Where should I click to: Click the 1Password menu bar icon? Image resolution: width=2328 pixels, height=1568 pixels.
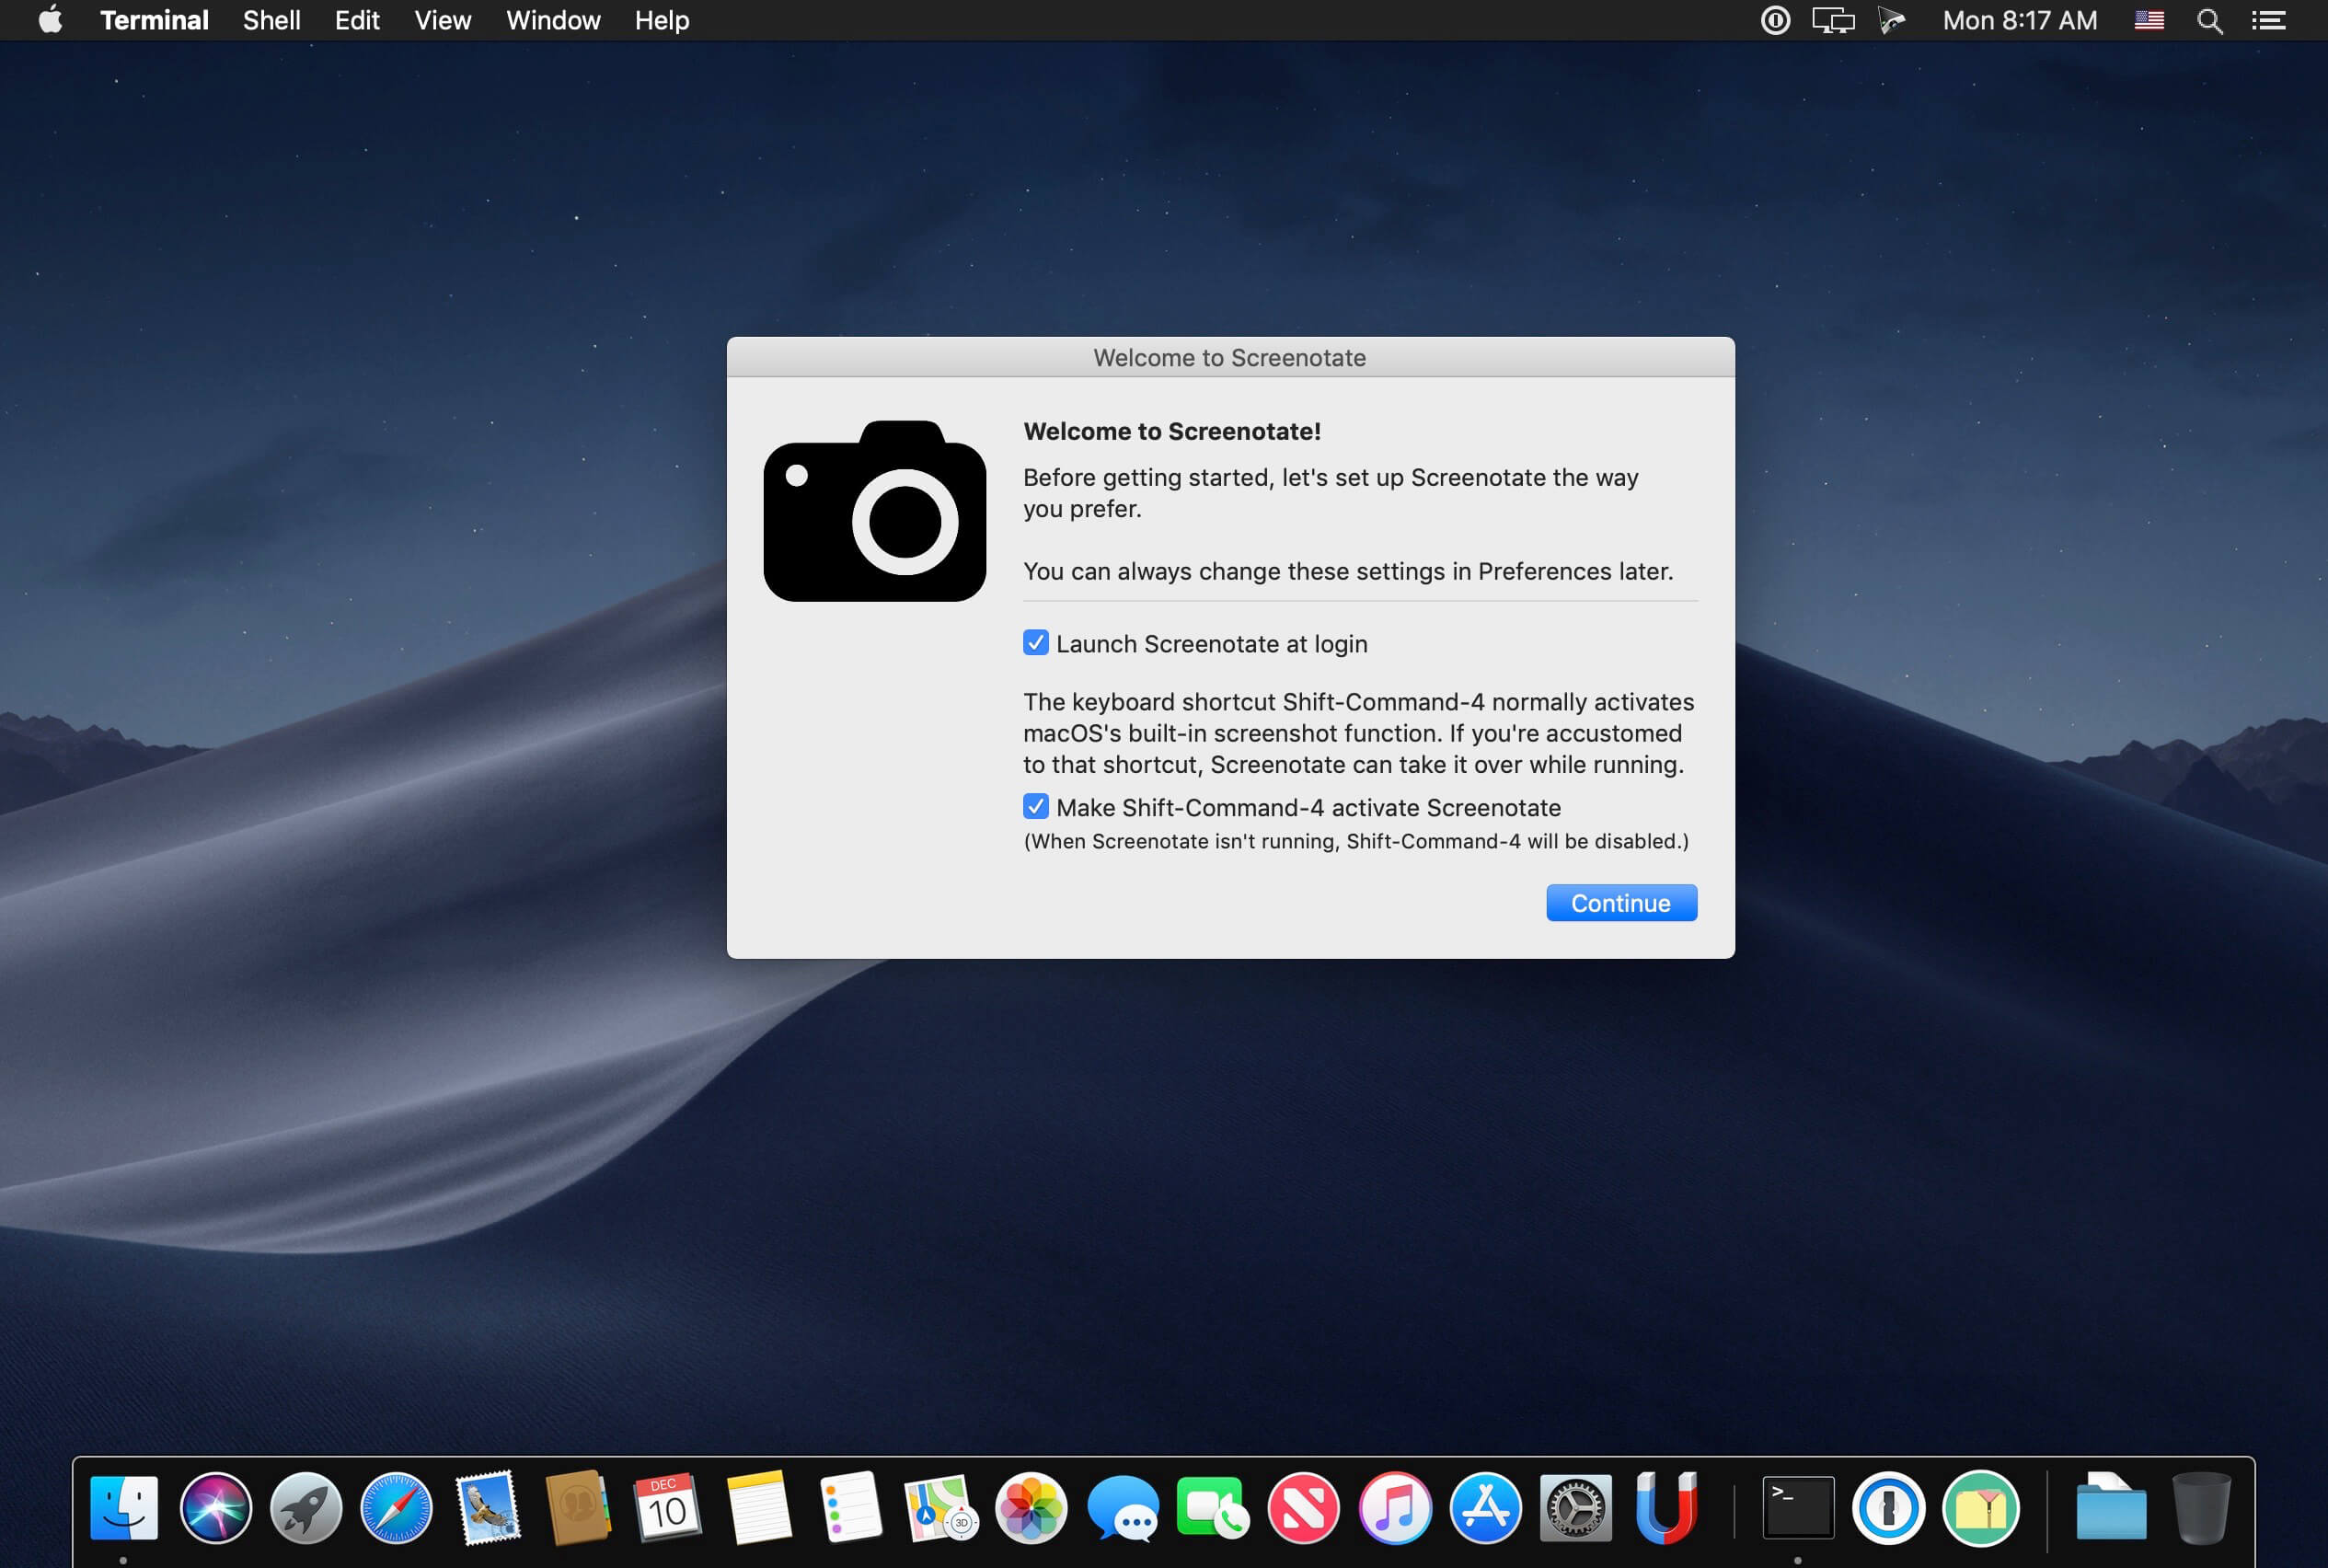1775,21
